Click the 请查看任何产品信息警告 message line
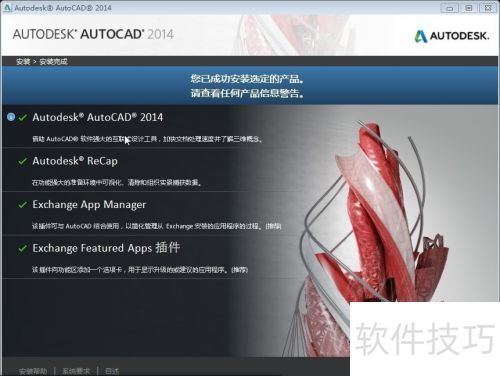Screen dimensions: 500x376 247,93
